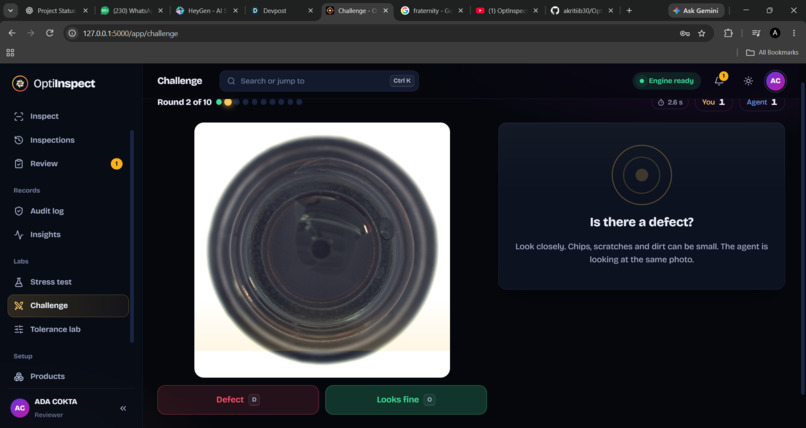806x428 pixels.
Task: Click the first green round progress dot
Action: coord(219,102)
